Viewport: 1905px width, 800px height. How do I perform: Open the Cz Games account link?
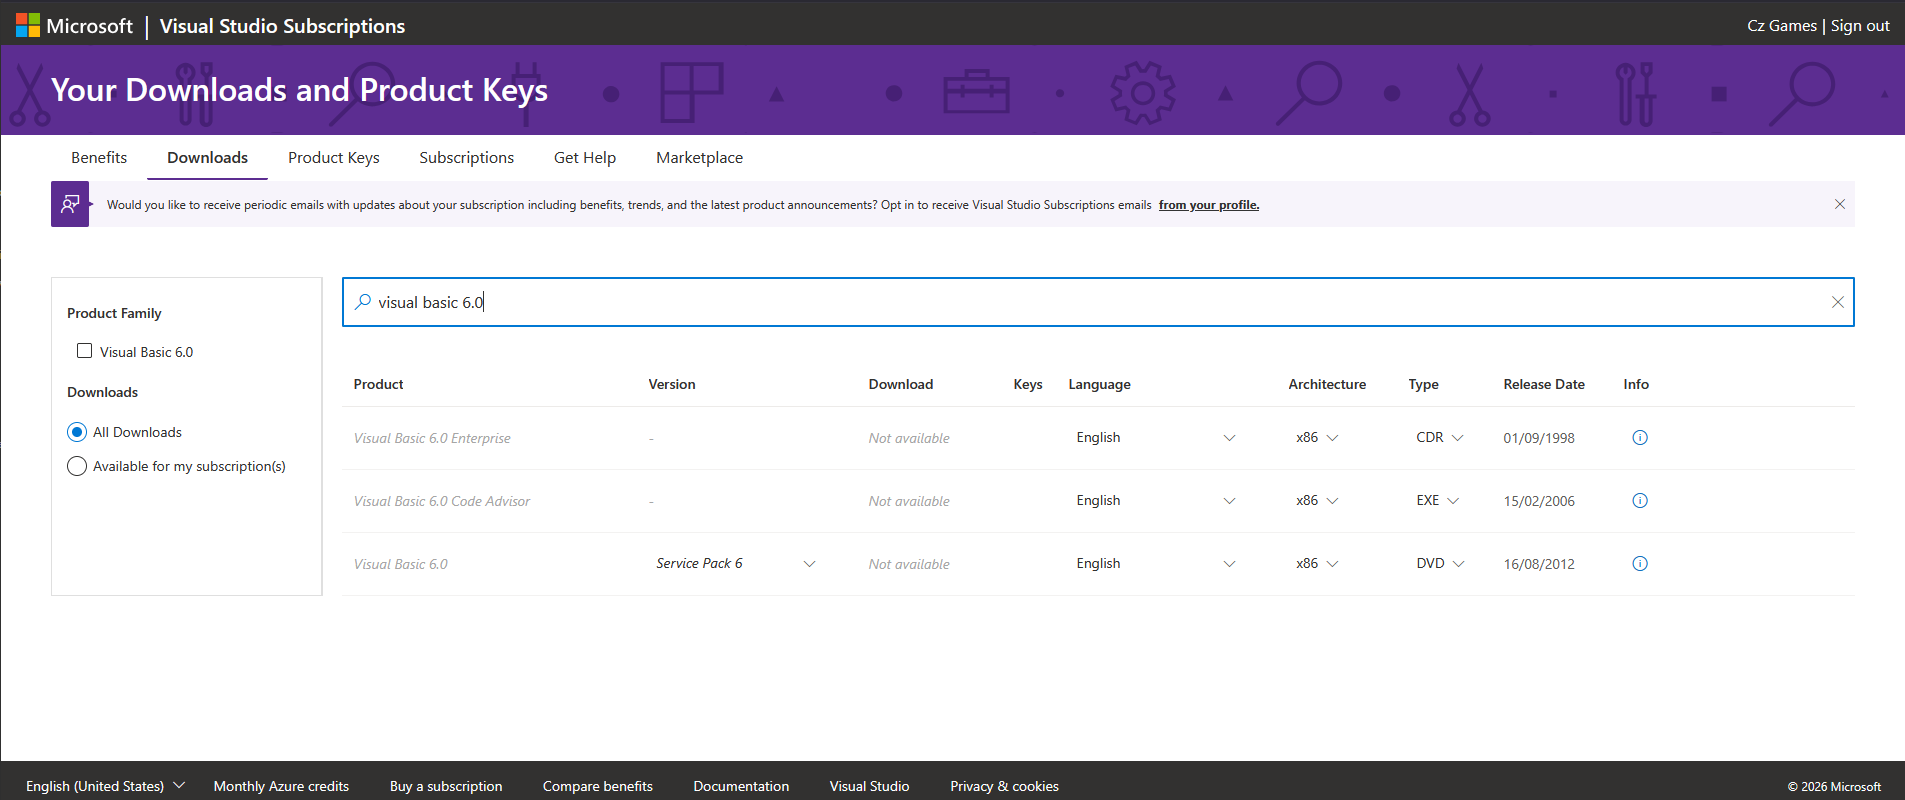[1782, 26]
